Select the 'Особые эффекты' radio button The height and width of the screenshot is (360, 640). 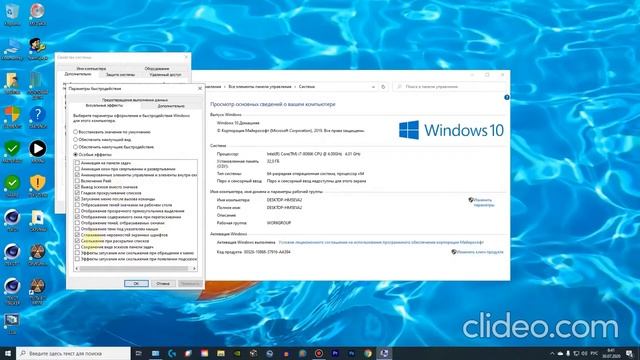tap(76, 155)
